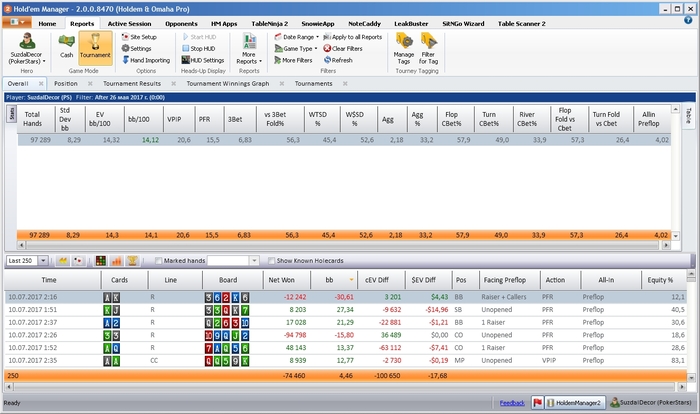Open Table Scanner 2 tab
The width and height of the screenshot is (700, 414).
[x=521, y=24]
